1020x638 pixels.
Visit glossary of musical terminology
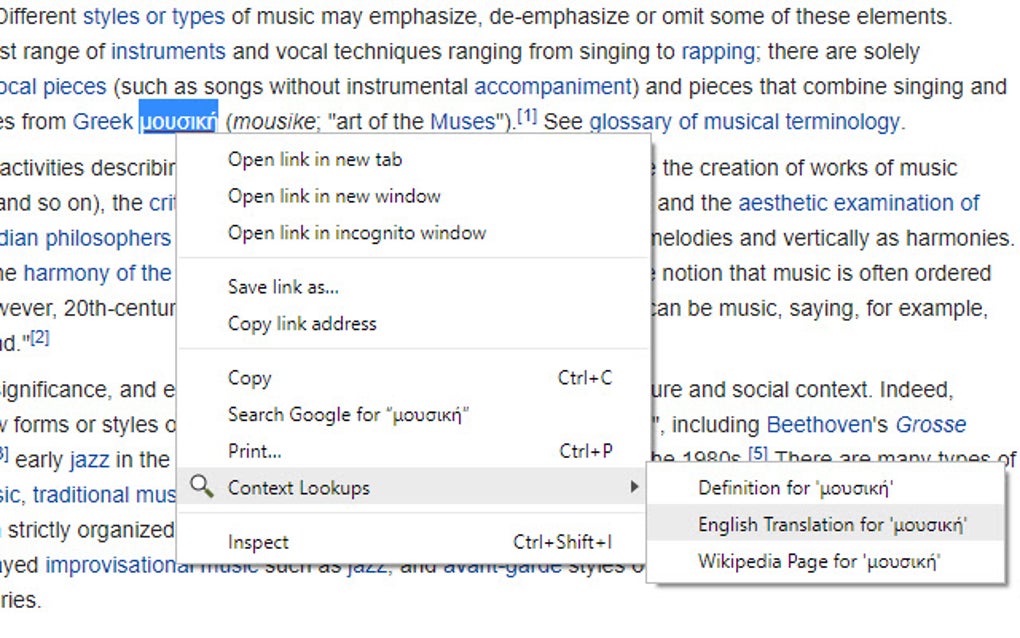[x=744, y=121]
